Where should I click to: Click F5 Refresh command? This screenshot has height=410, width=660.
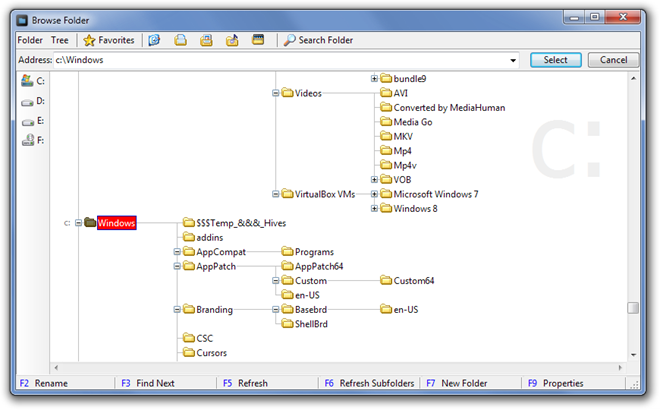tap(245, 383)
